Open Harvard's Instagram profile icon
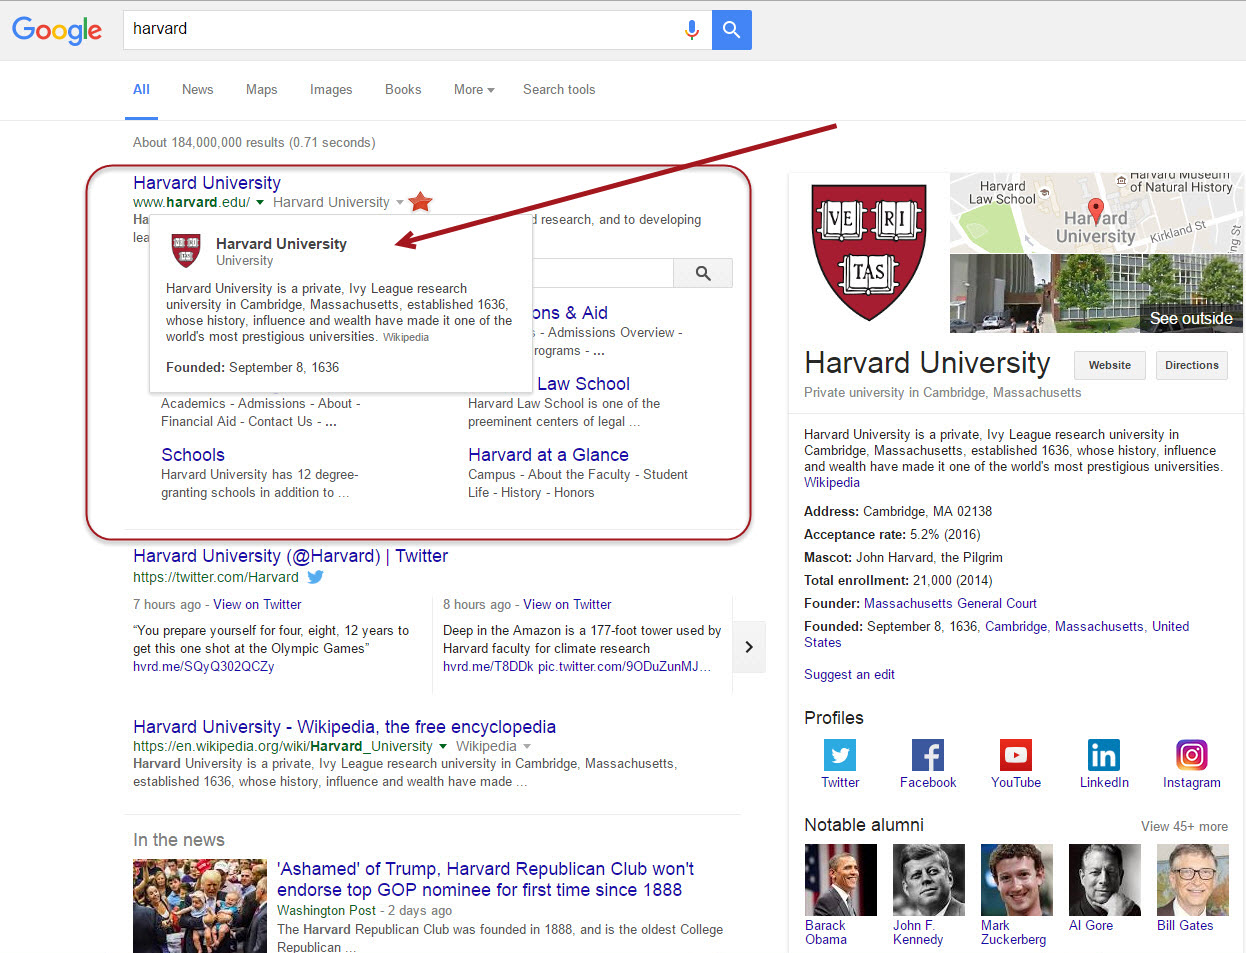 [1191, 755]
